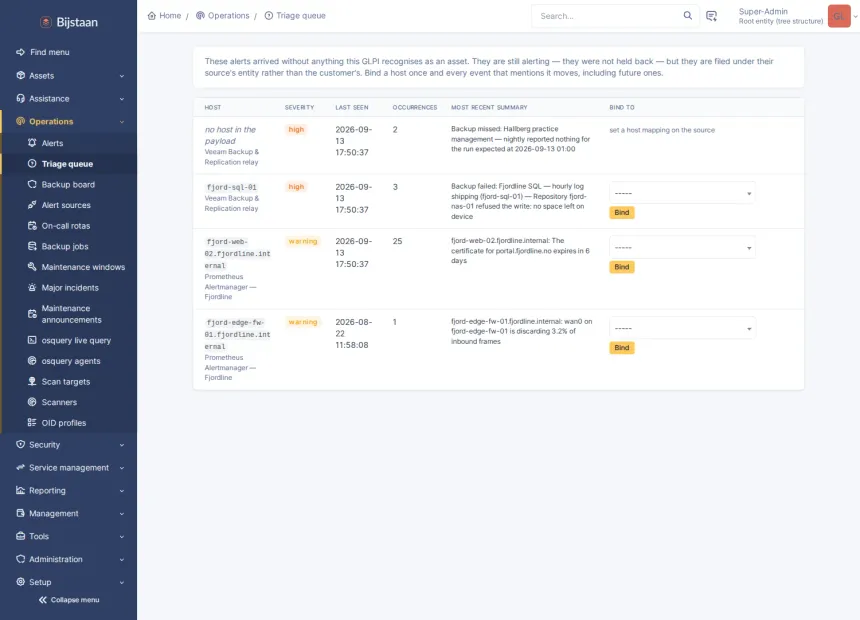This screenshot has height=620, width=860.
Task: Click the Maintenance announcements icon
Action: [32, 314]
